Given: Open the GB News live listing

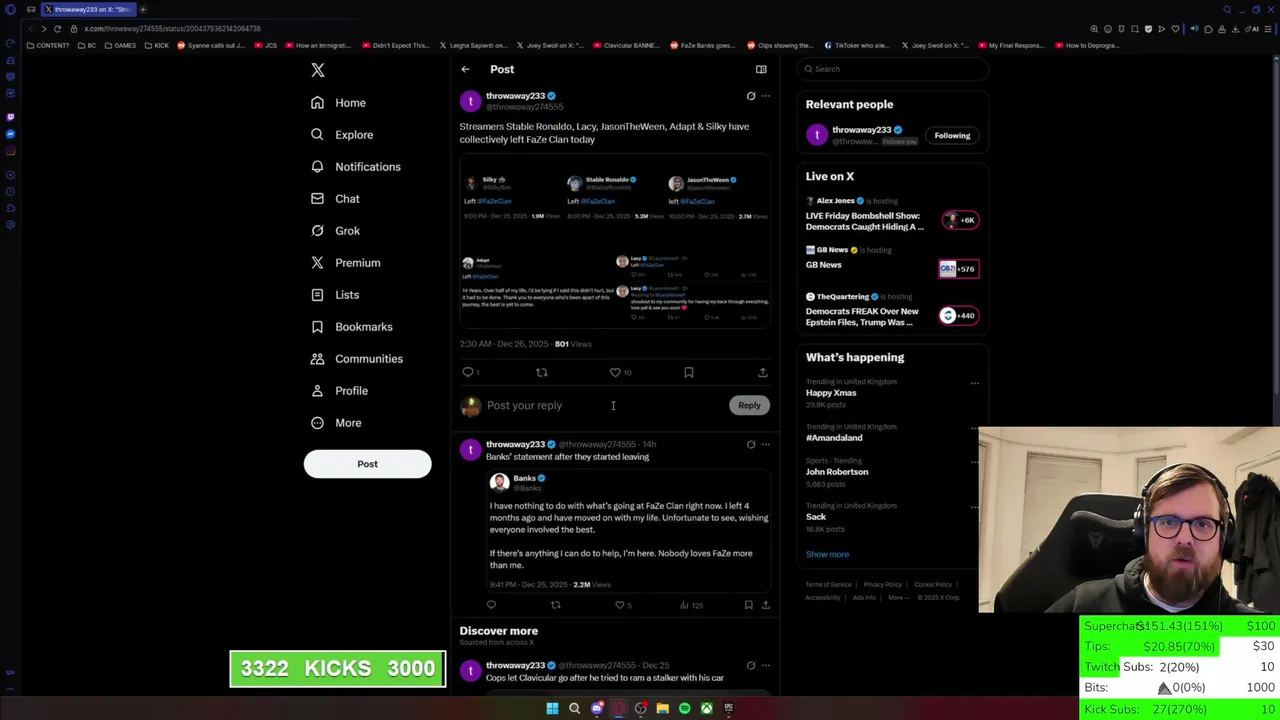Looking at the screenshot, I should 893,262.
